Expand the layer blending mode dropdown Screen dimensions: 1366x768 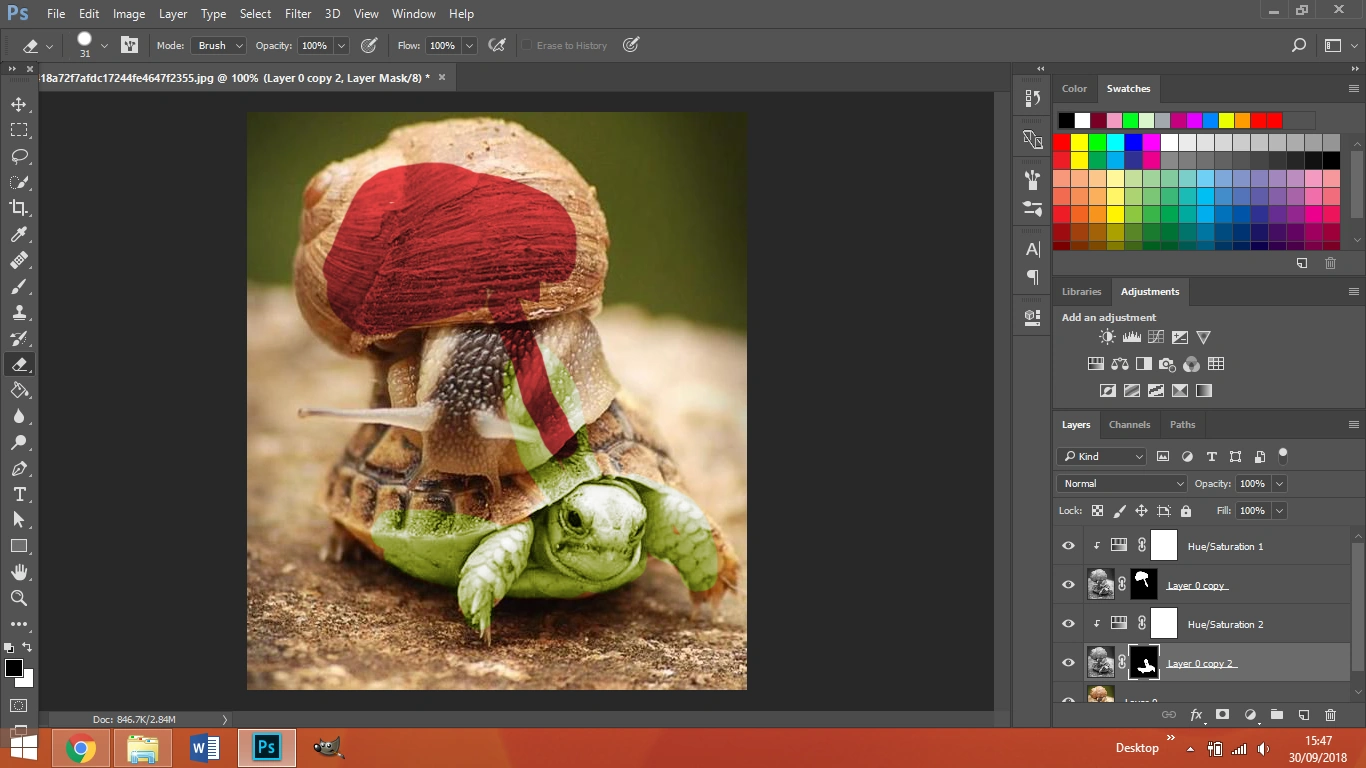1121,483
